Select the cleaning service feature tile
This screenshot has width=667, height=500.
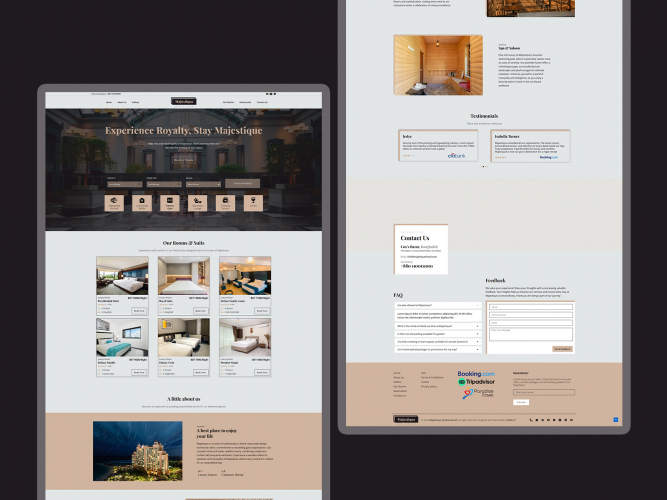click(225, 203)
